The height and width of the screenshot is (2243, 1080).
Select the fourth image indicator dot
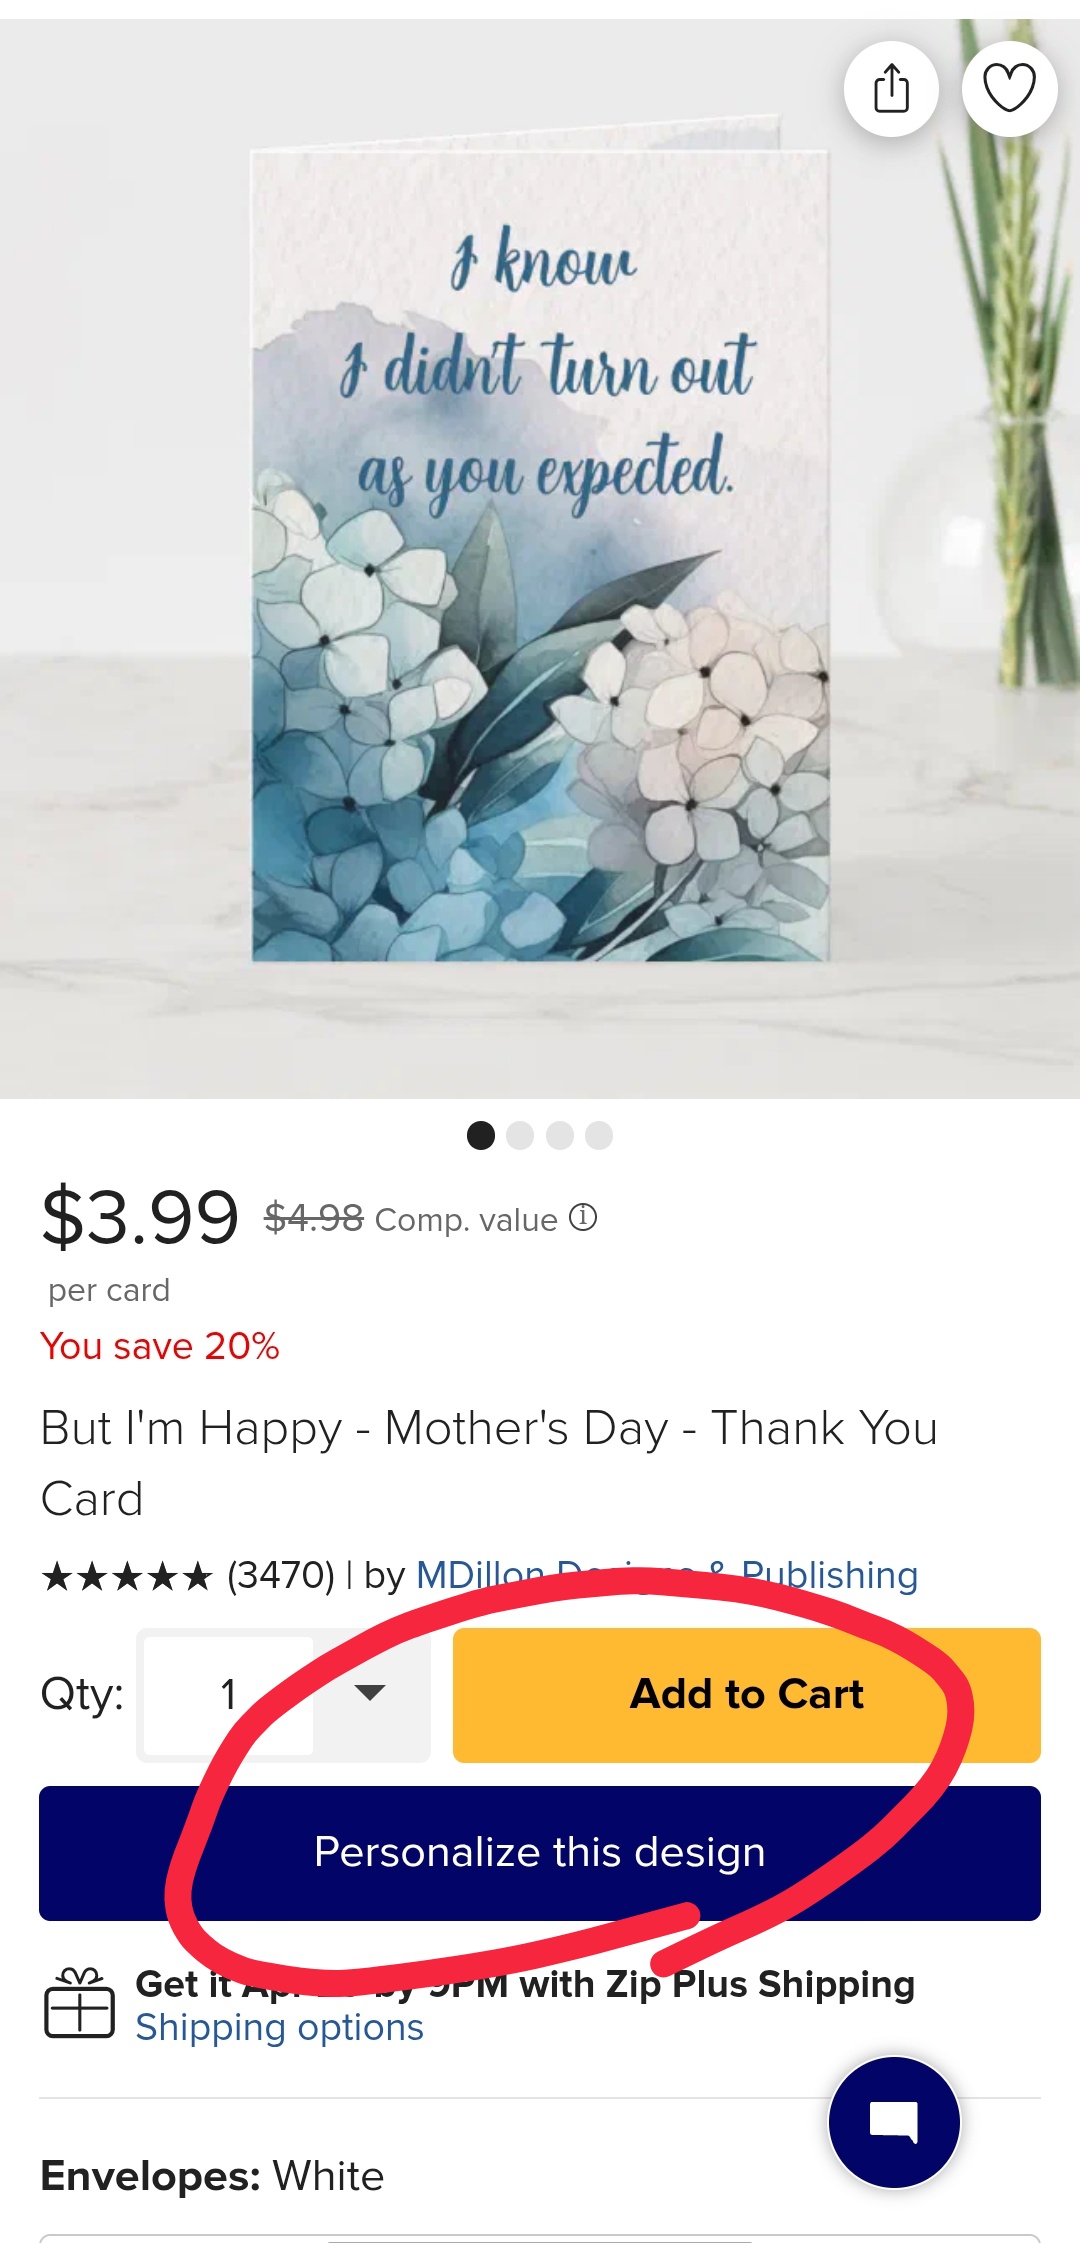pos(599,1136)
